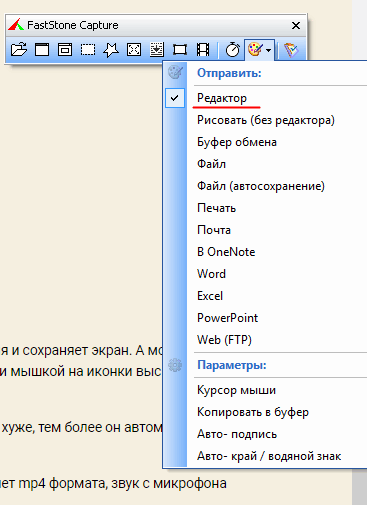
Task: Select Capture Rectangular Region icon
Action: (88, 50)
